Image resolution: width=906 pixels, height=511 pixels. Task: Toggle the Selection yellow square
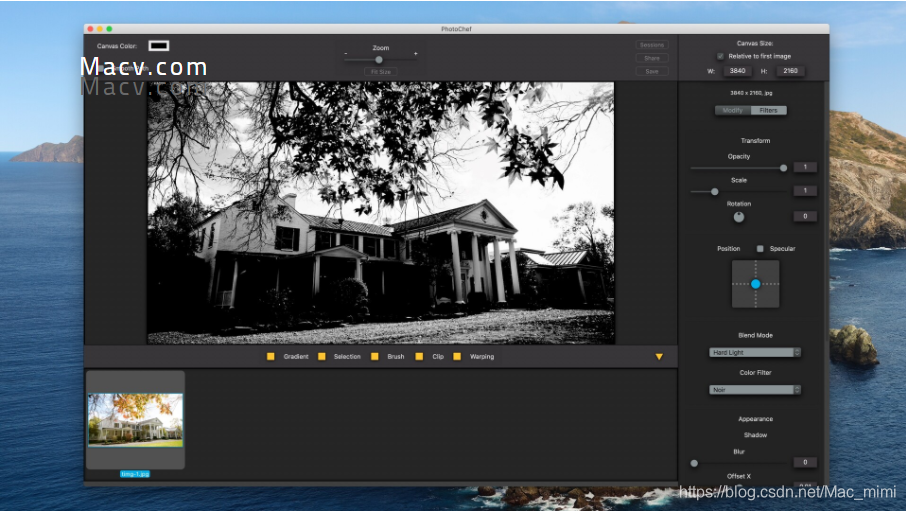(x=322, y=357)
